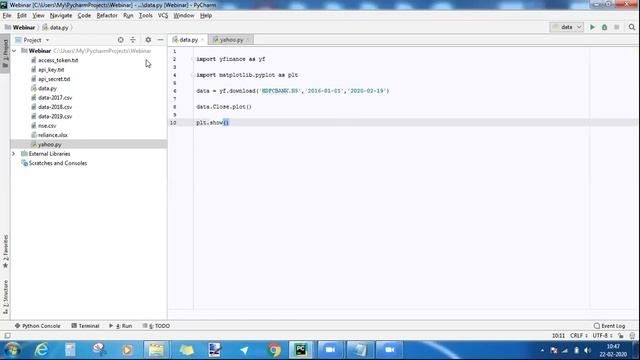Open the Window menu
640x360 pixels.
point(184,16)
